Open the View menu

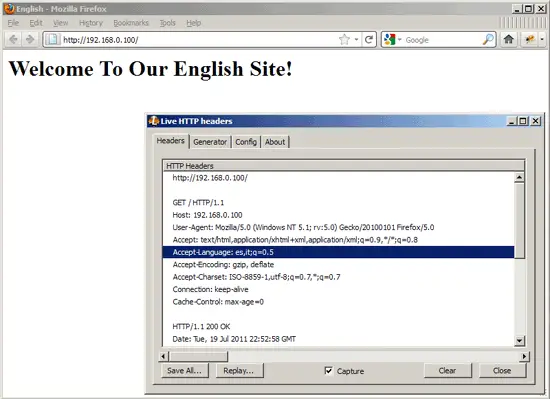60,23
